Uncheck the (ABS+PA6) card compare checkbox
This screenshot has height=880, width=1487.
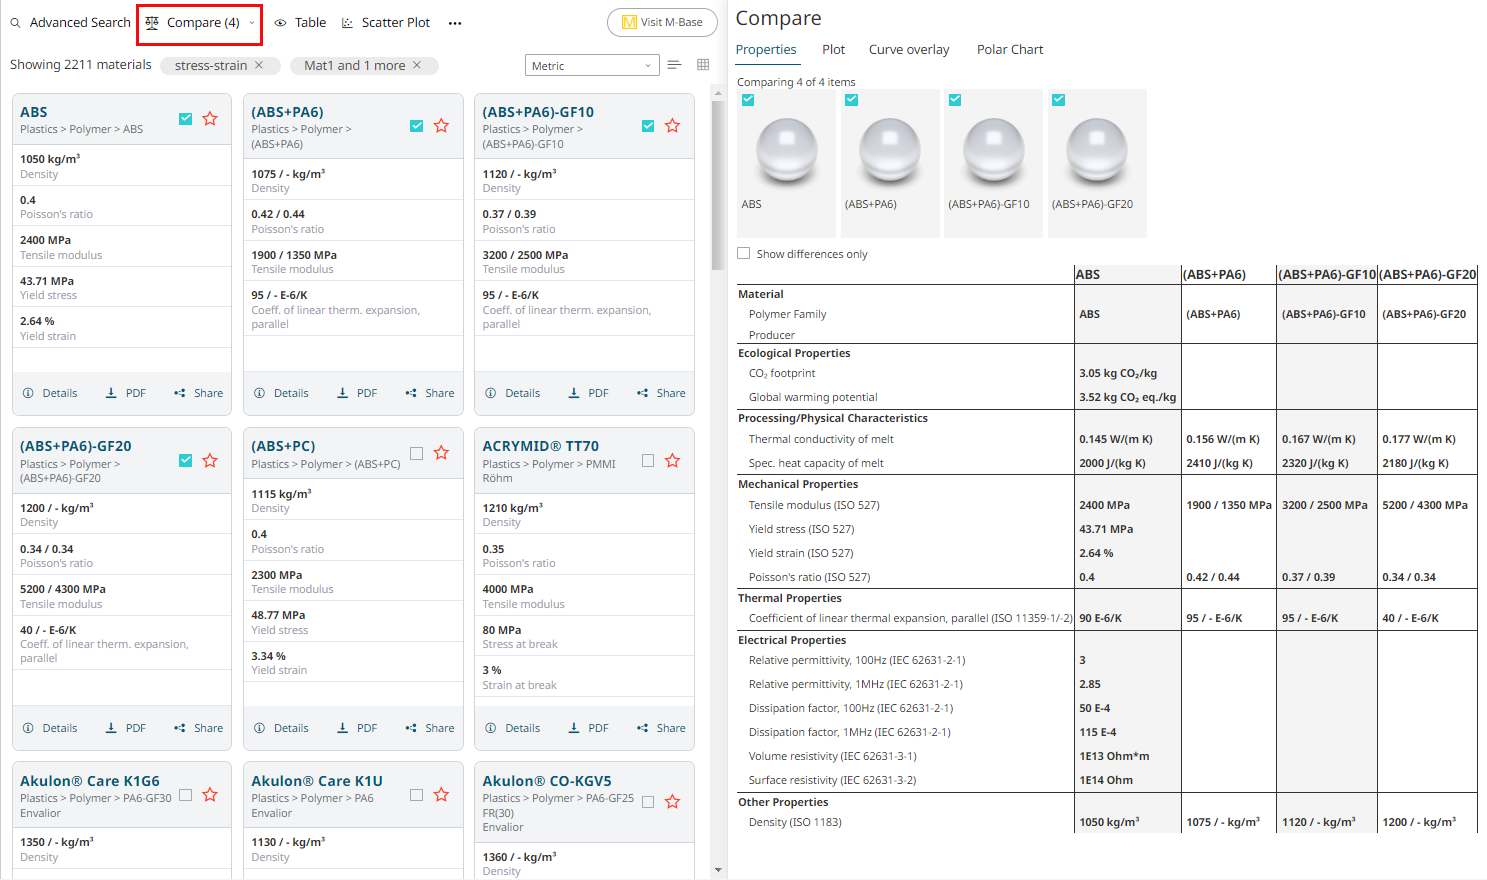[417, 126]
